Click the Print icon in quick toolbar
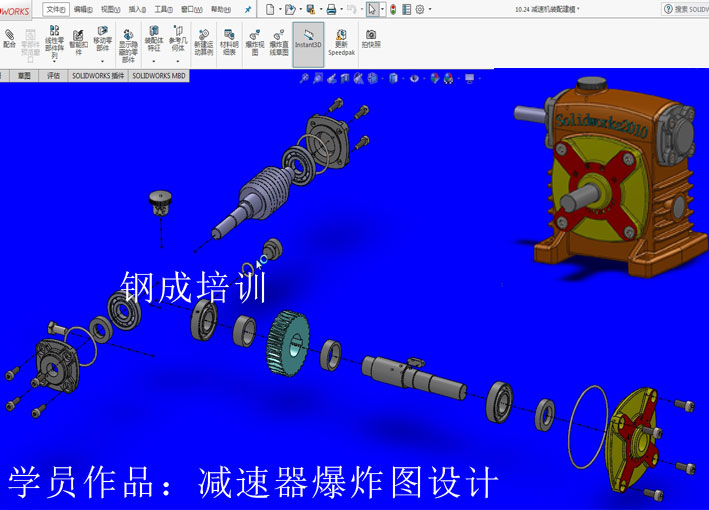The image size is (709, 510). pos(332,9)
